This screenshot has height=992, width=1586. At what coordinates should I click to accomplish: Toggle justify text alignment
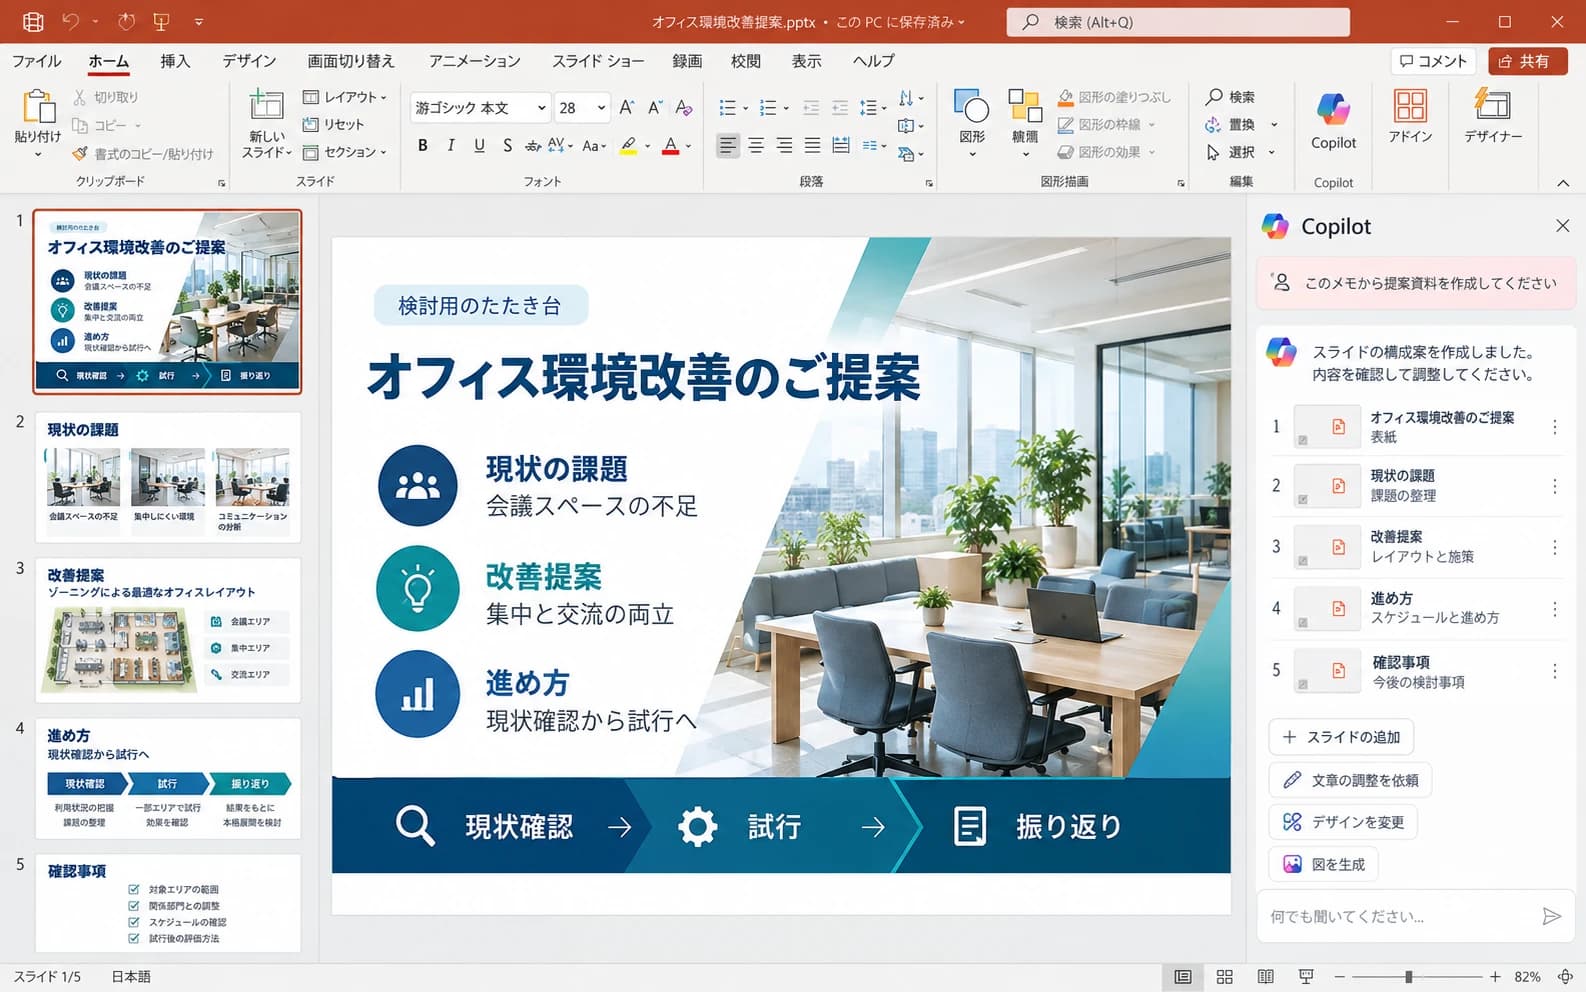(812, 146)
